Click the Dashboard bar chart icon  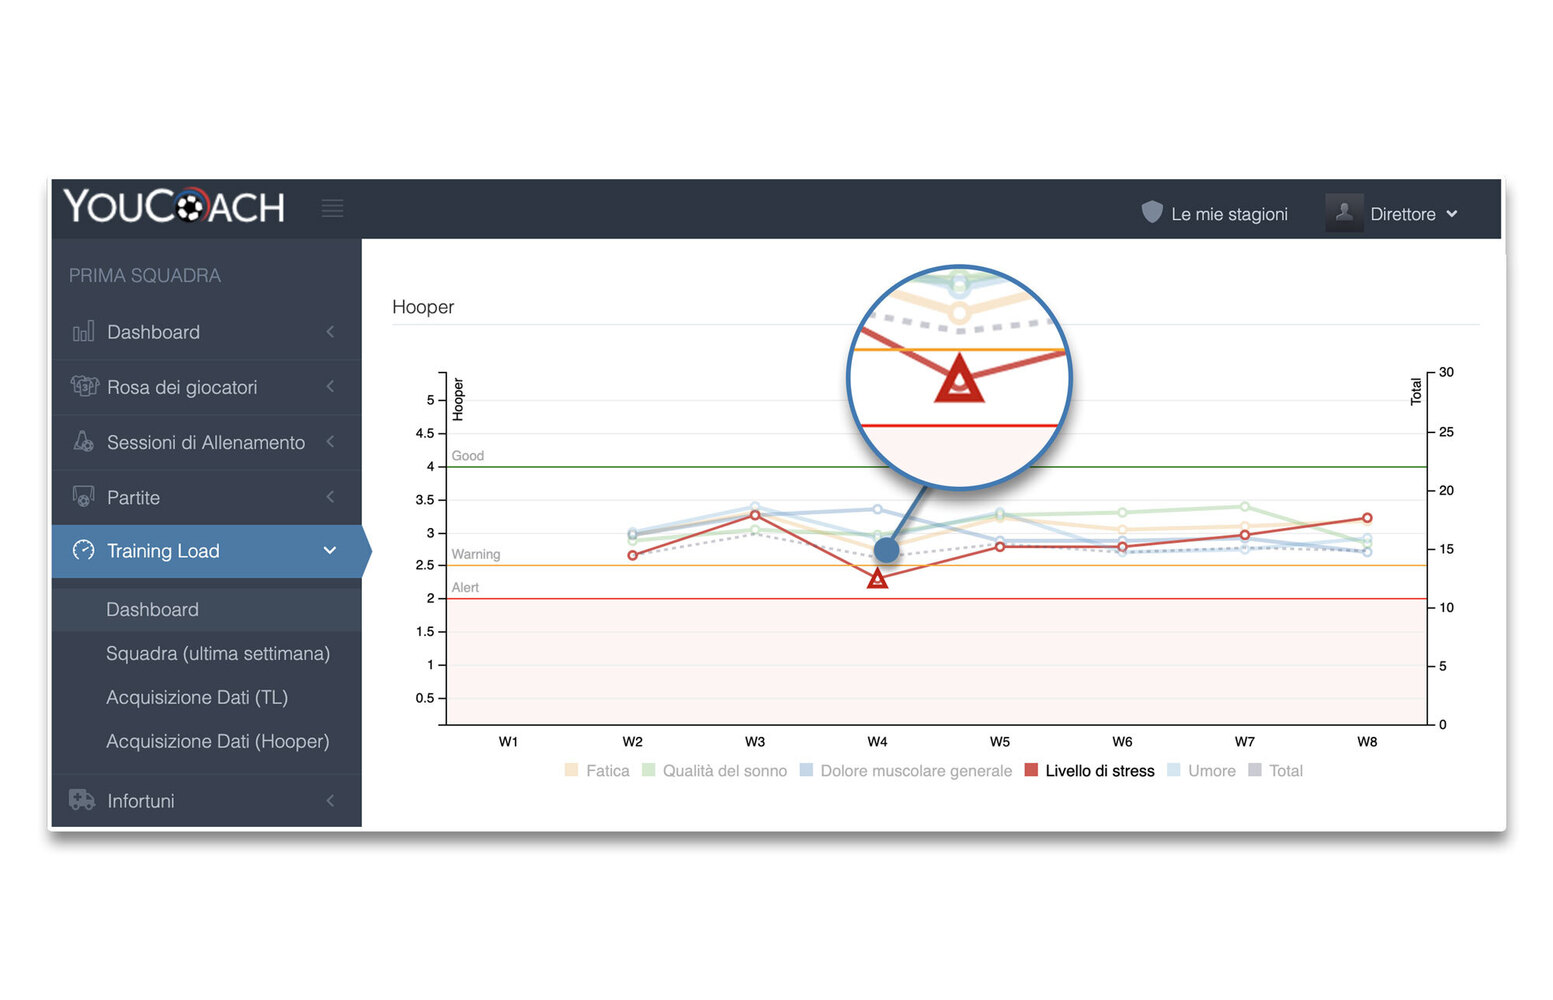point(84,332)
